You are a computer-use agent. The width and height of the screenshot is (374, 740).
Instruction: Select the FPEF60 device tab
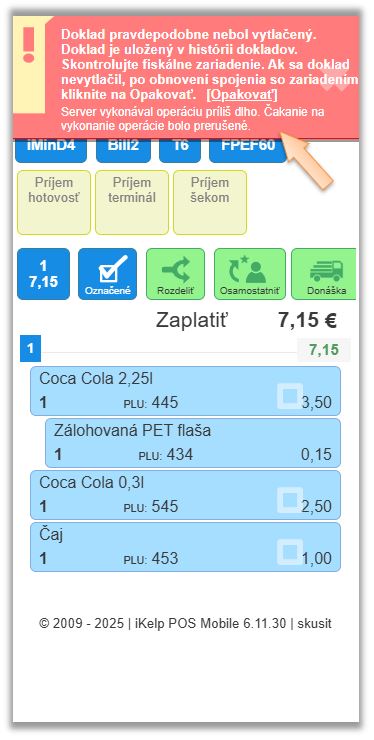(x=248, y=150)
